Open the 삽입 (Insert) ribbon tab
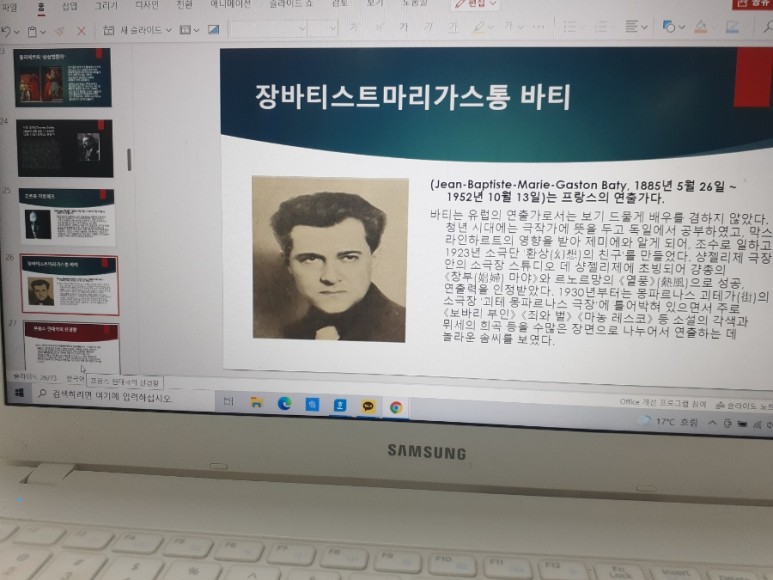 (x=70, y=6)
